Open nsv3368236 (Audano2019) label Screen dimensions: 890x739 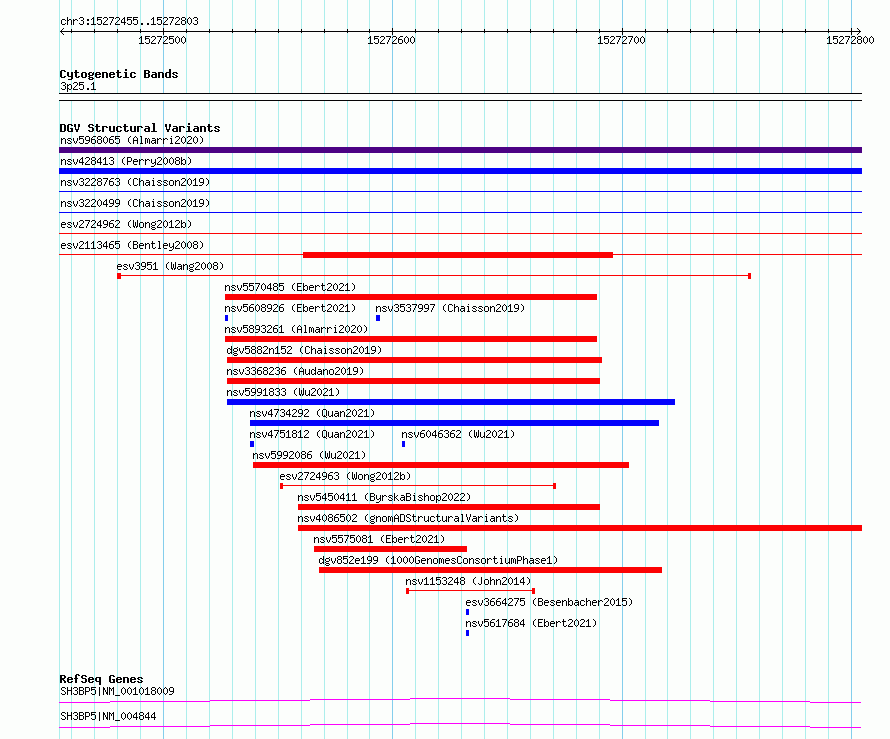click(295, 371)
